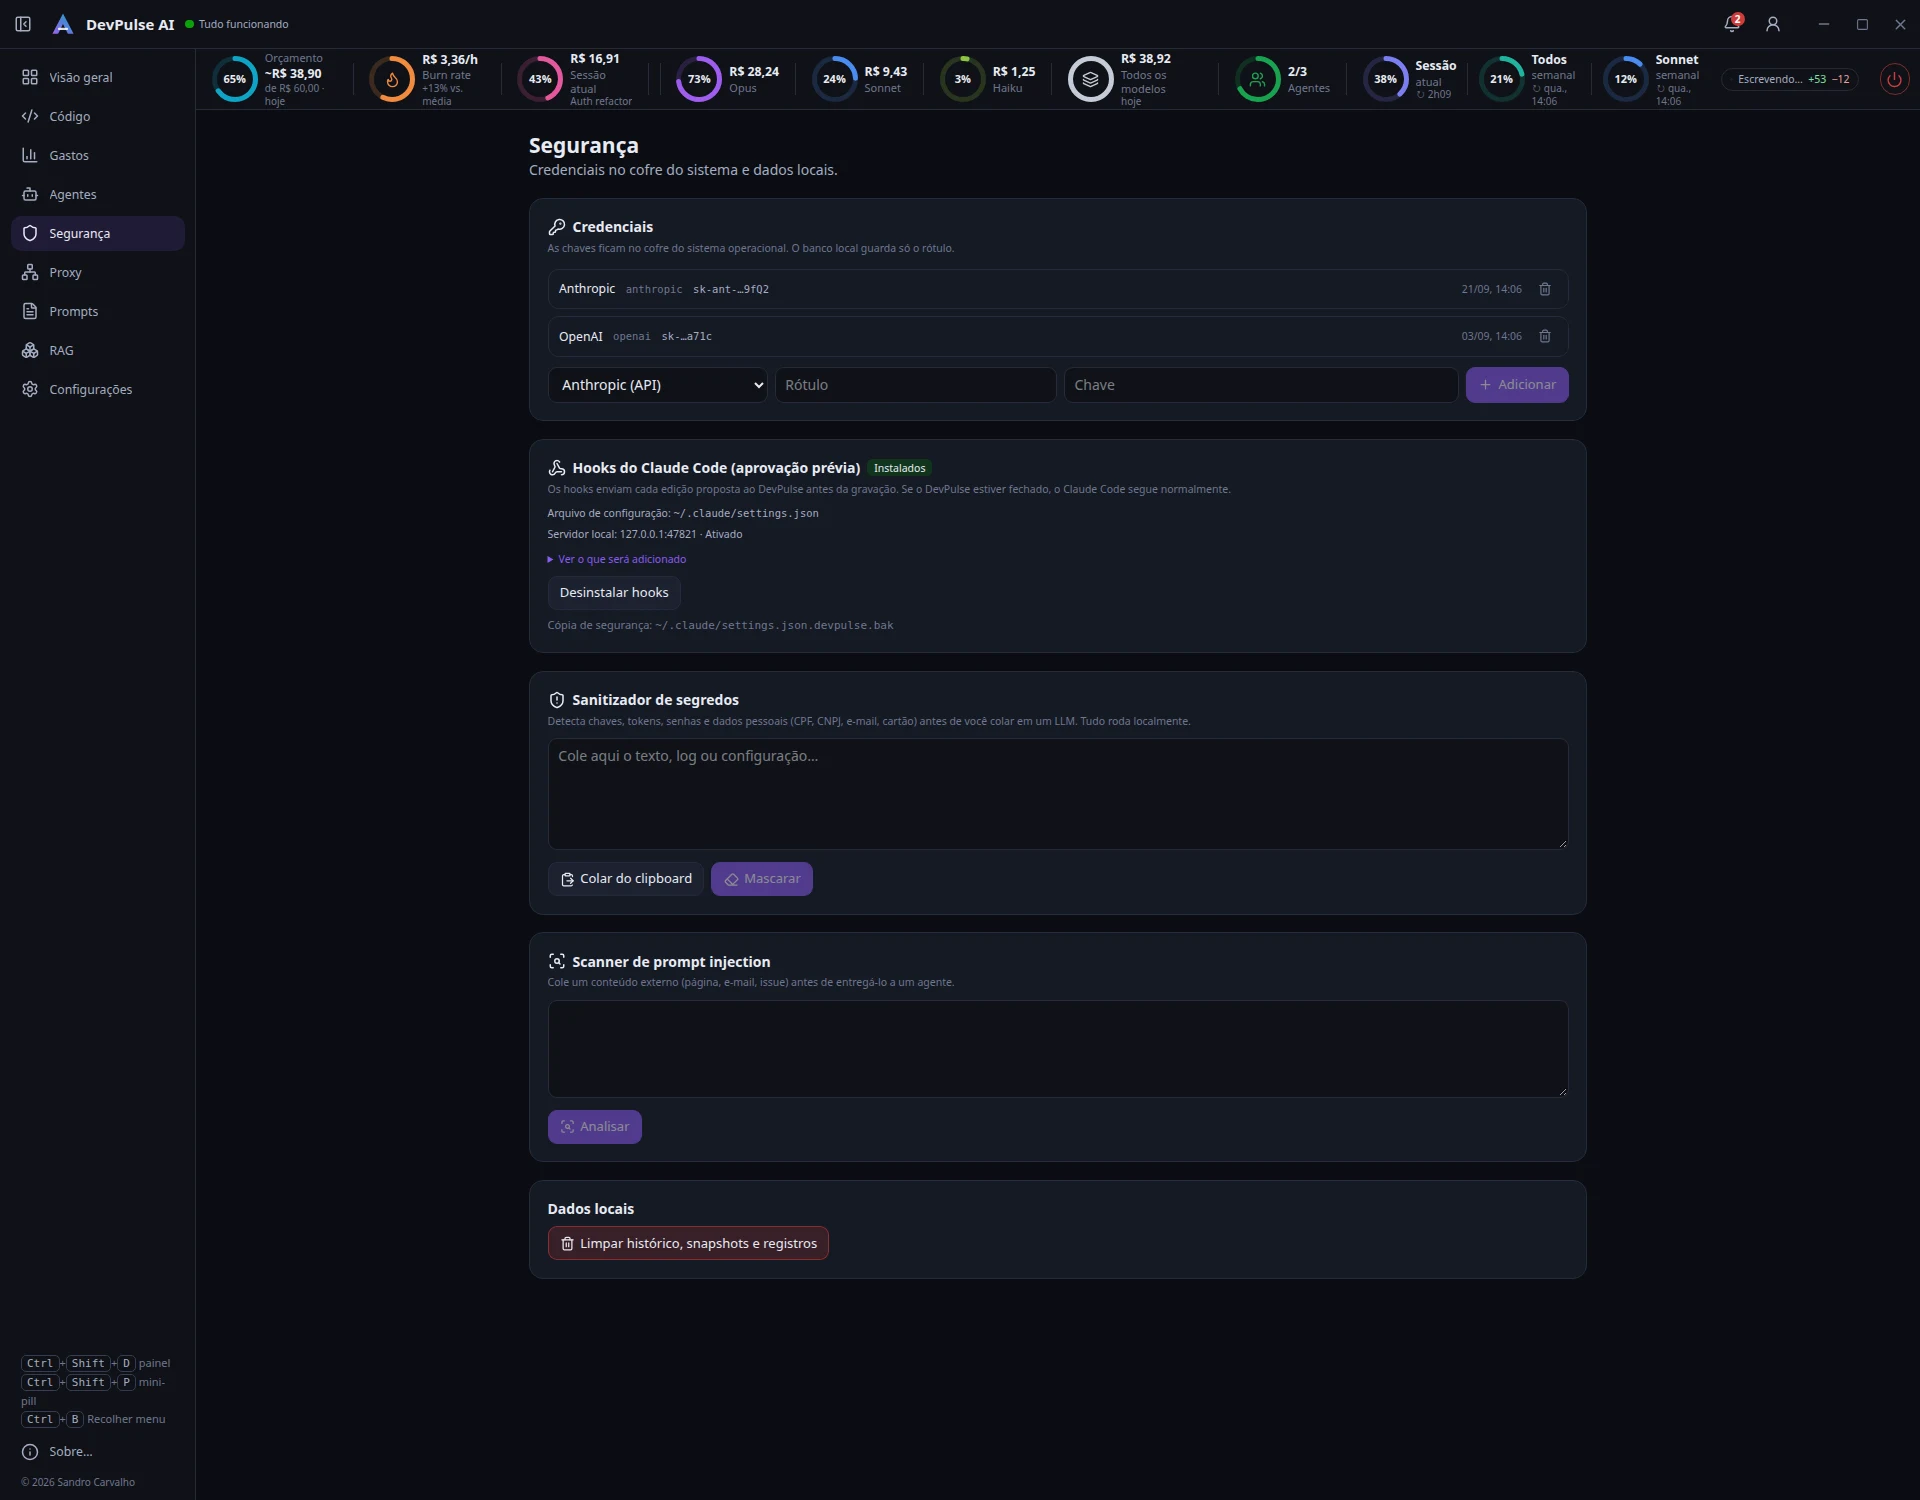Open the Anthropic (API) provider dropdown
The height and width of the screenshot is (1500, 1920).
[x=658, y=385]
